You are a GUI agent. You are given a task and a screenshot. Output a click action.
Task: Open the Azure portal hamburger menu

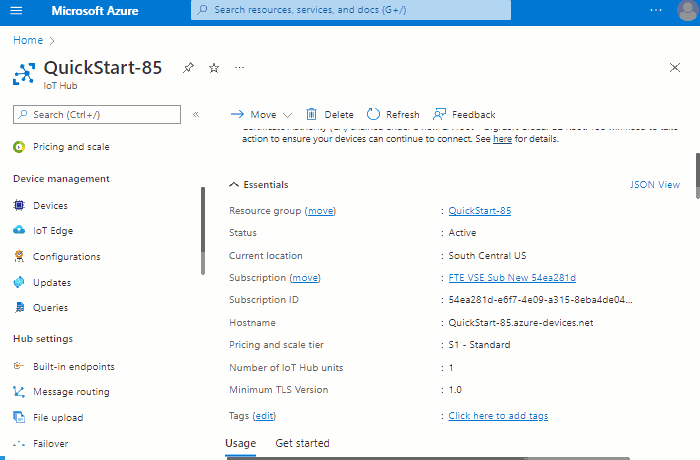click(x=16, y=10)
